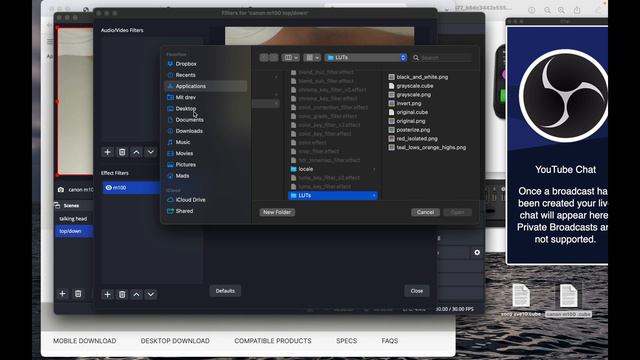This screenshot has width=640, height=360.
Task: Click canon m100 source camera icon
Action: [61, 189]
